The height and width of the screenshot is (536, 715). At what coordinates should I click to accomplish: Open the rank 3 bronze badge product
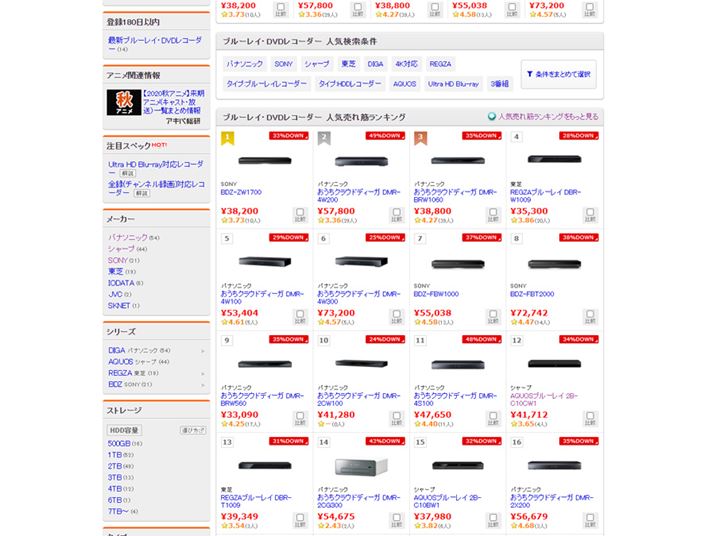coord(420,138)
